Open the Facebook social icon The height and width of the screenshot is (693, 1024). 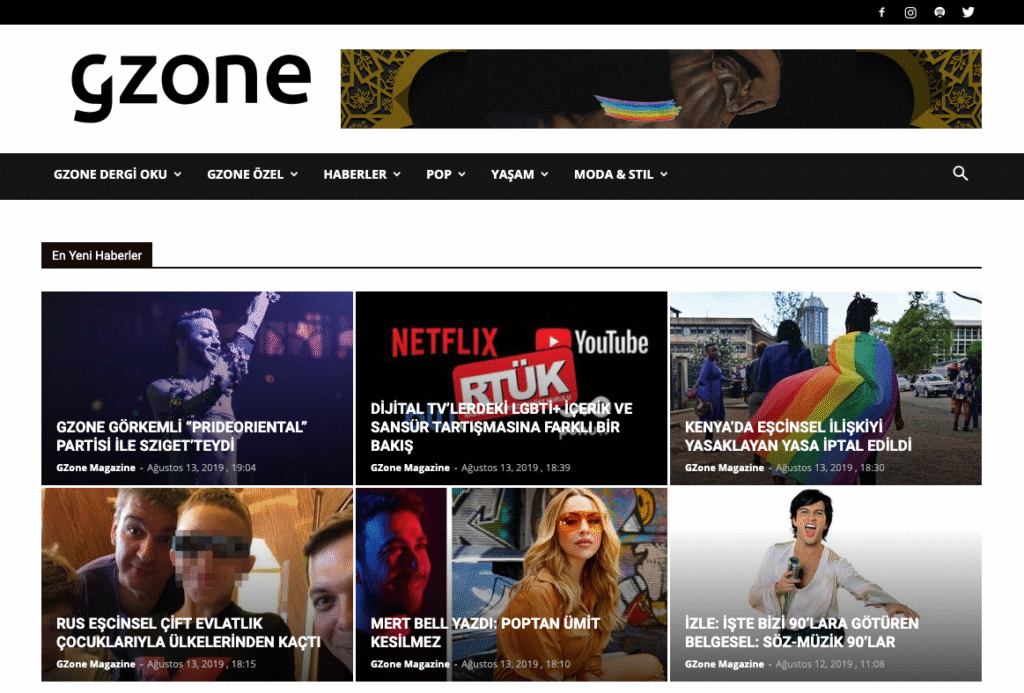coord(882,12)
